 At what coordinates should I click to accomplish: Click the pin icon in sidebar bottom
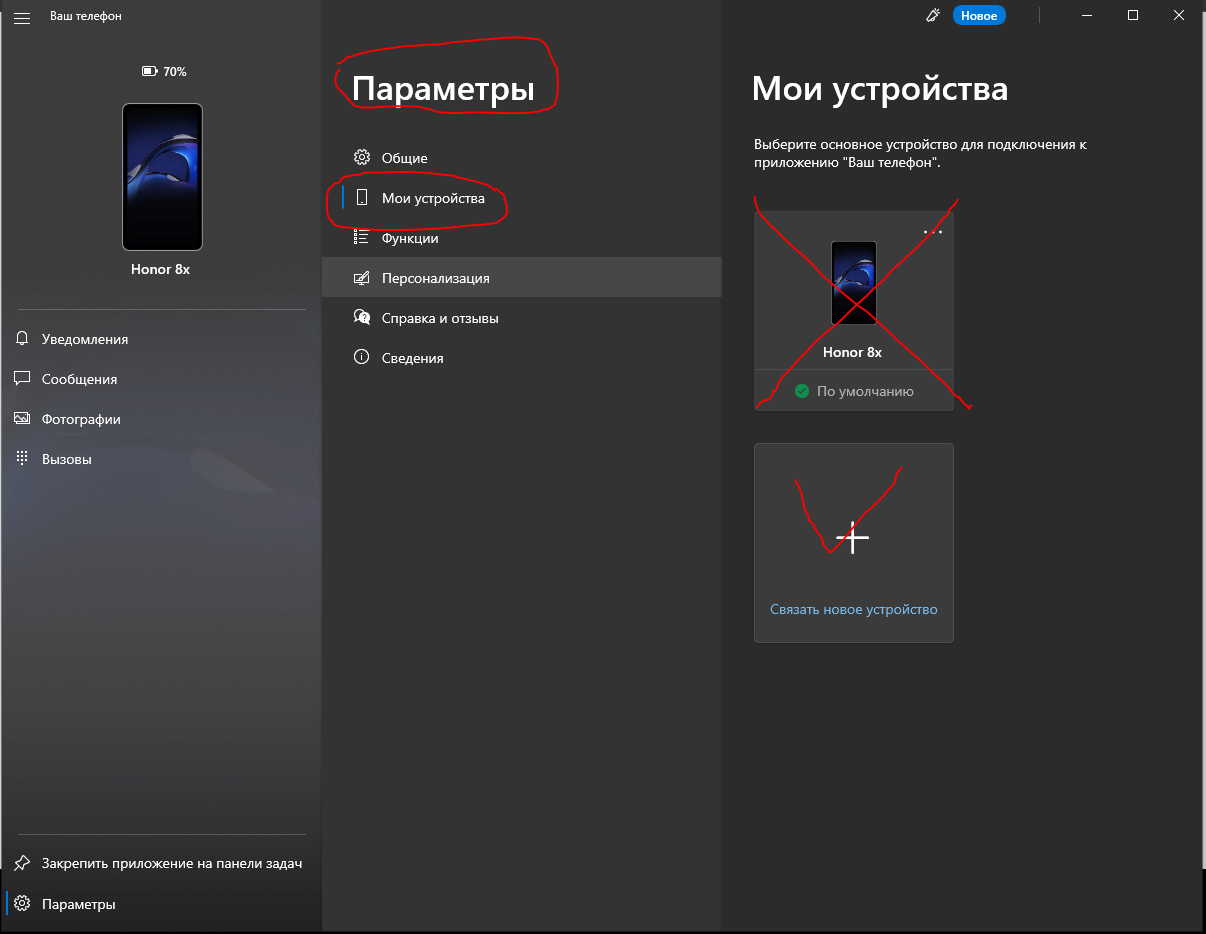(22, 863)
